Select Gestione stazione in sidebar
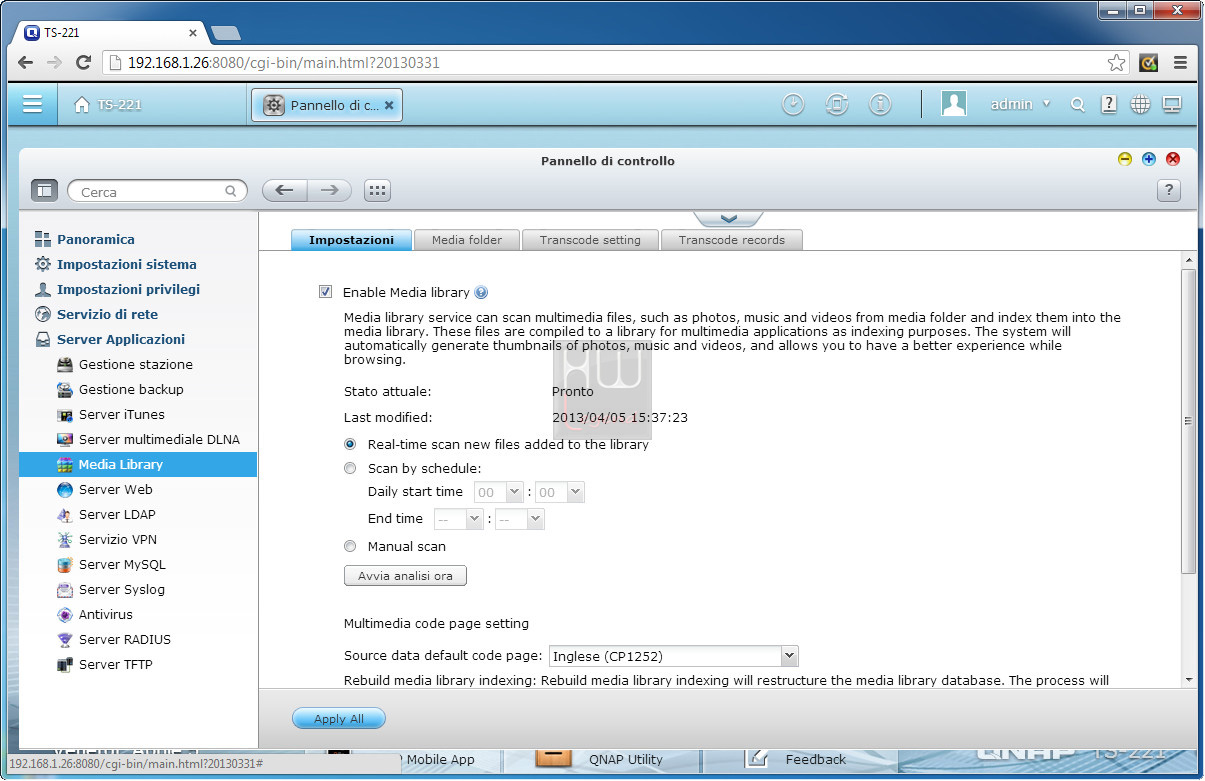Viewport: 1205px width, 781px height. [x=136, y=364]
